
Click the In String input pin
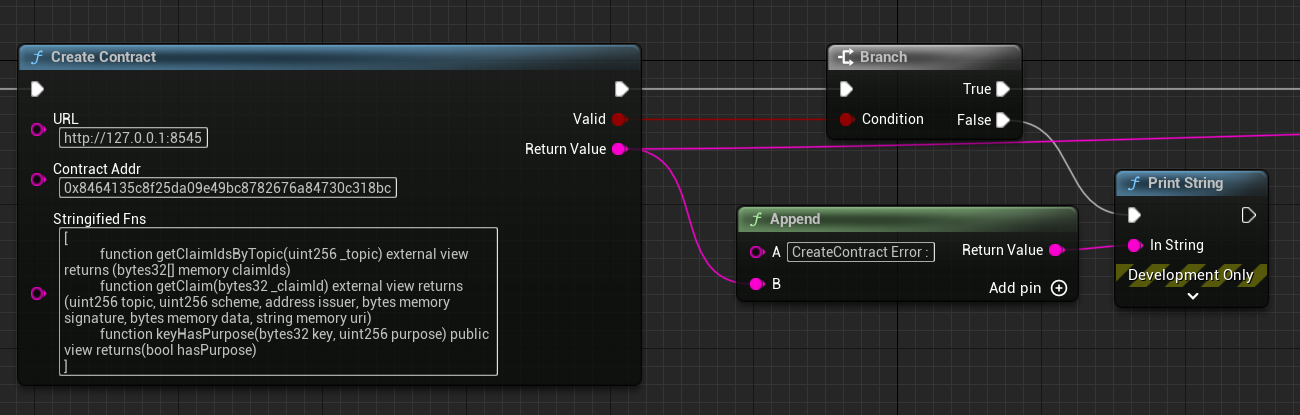pos(1134,245)
